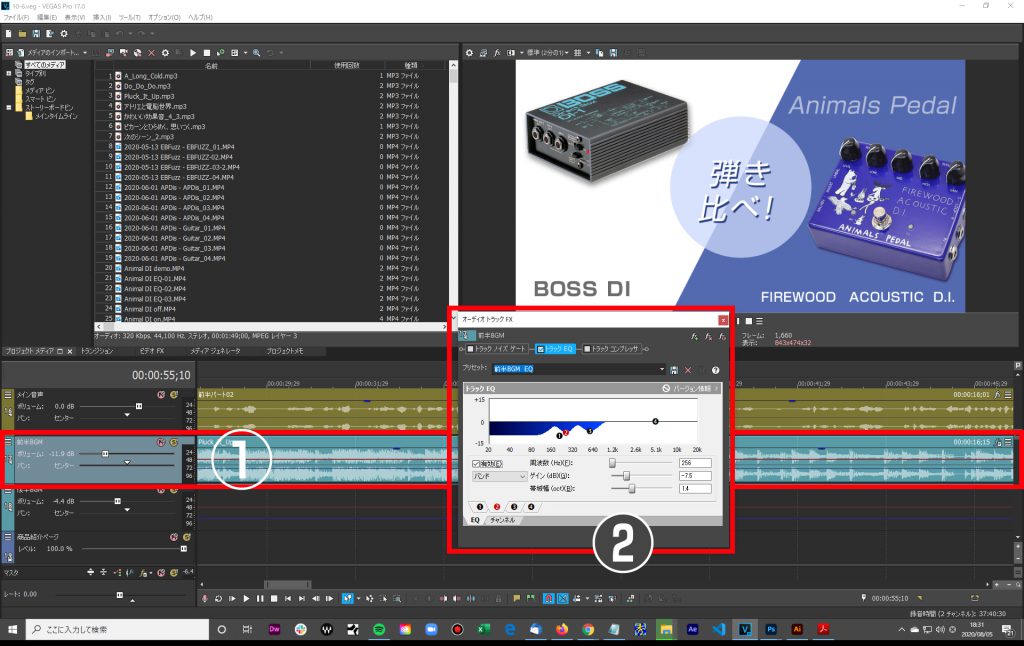Mute the メイン音声 track
Image resolution: width=1024 pixels, height=646 pixels.
click(161, 395)
